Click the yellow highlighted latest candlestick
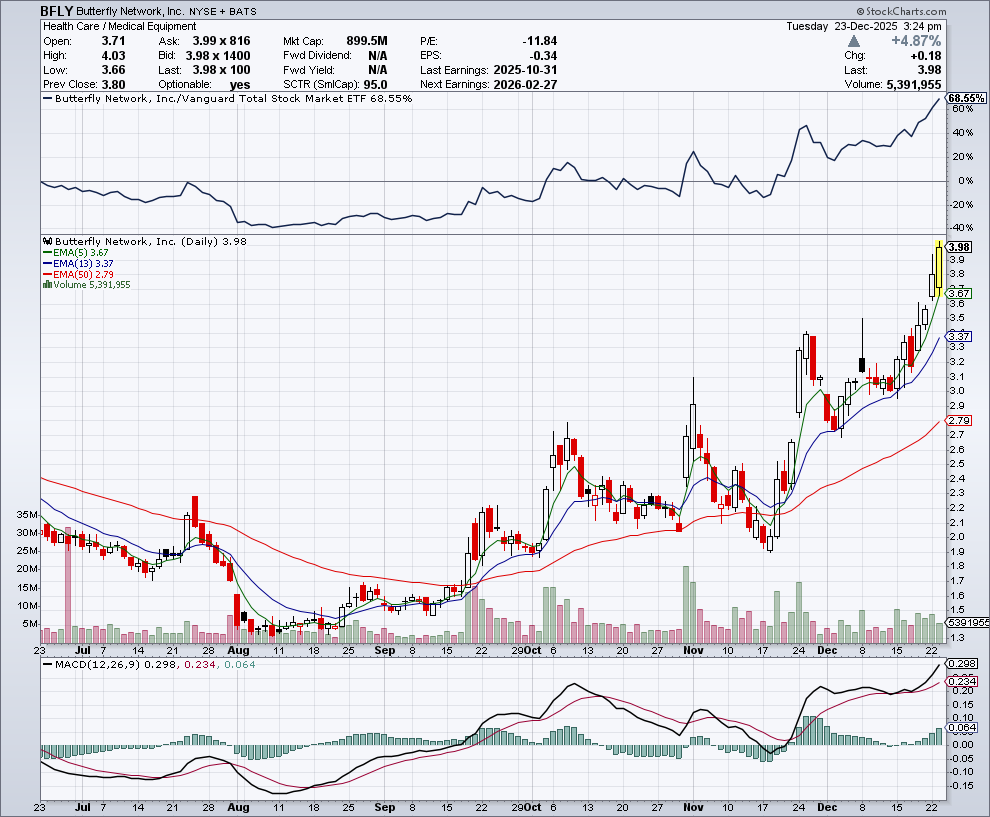The width and height of the screenshot is (990, 817). point(939,268)
